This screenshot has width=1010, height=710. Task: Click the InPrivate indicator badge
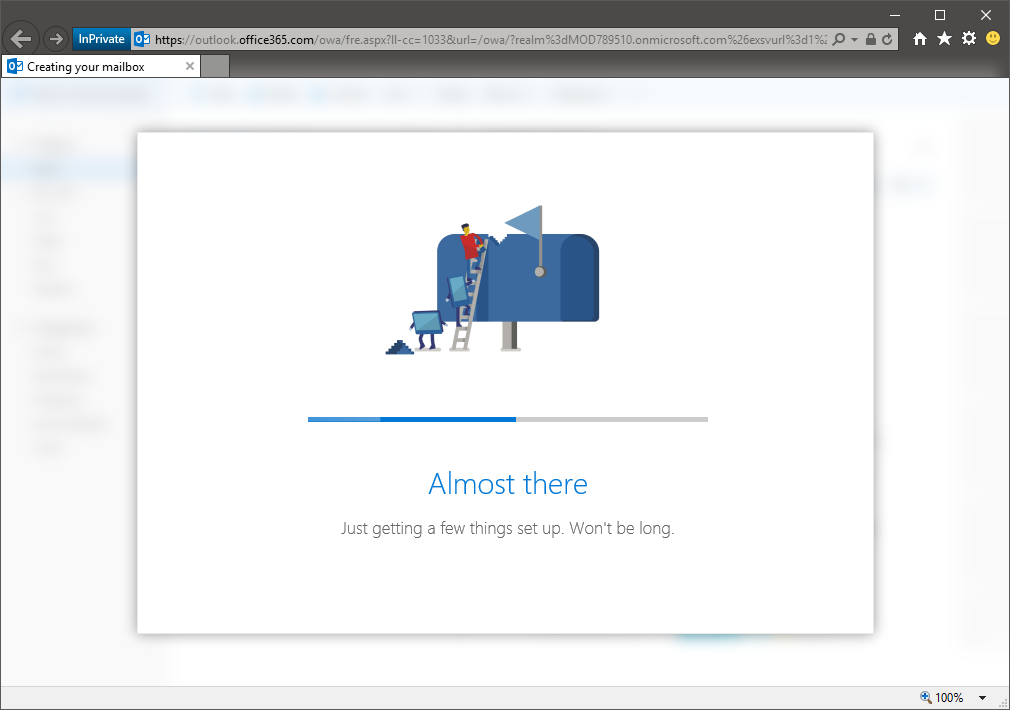[x=101, y=39]
